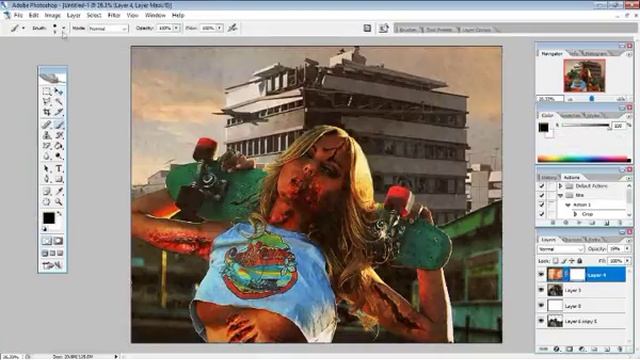The height and width of the screenshot is (360, 640).
Task: Expand the Crop step triangle
Action: (x=575, y=214)
